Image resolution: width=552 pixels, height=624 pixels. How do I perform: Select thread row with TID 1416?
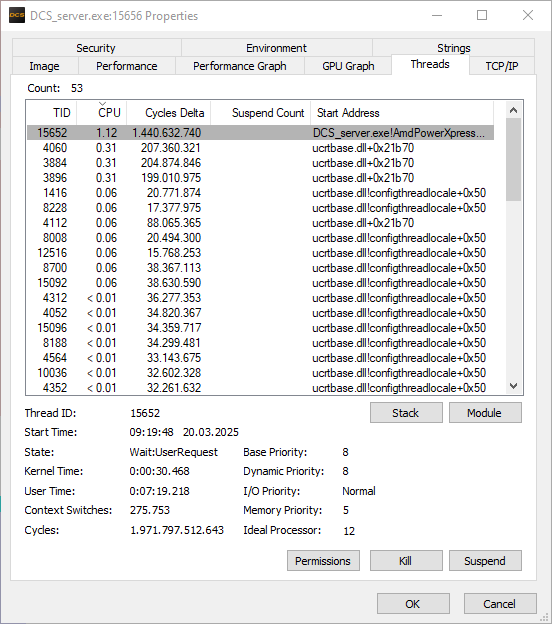260,193
